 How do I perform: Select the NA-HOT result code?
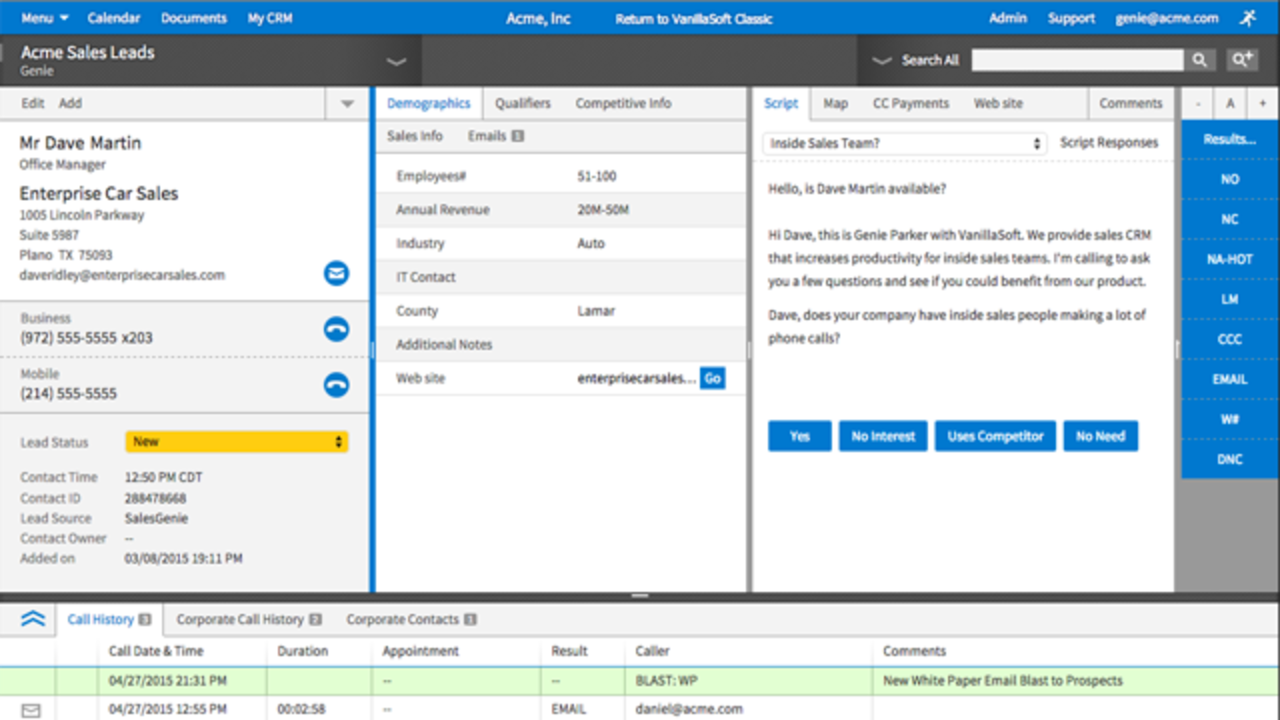click(1230, 259)
